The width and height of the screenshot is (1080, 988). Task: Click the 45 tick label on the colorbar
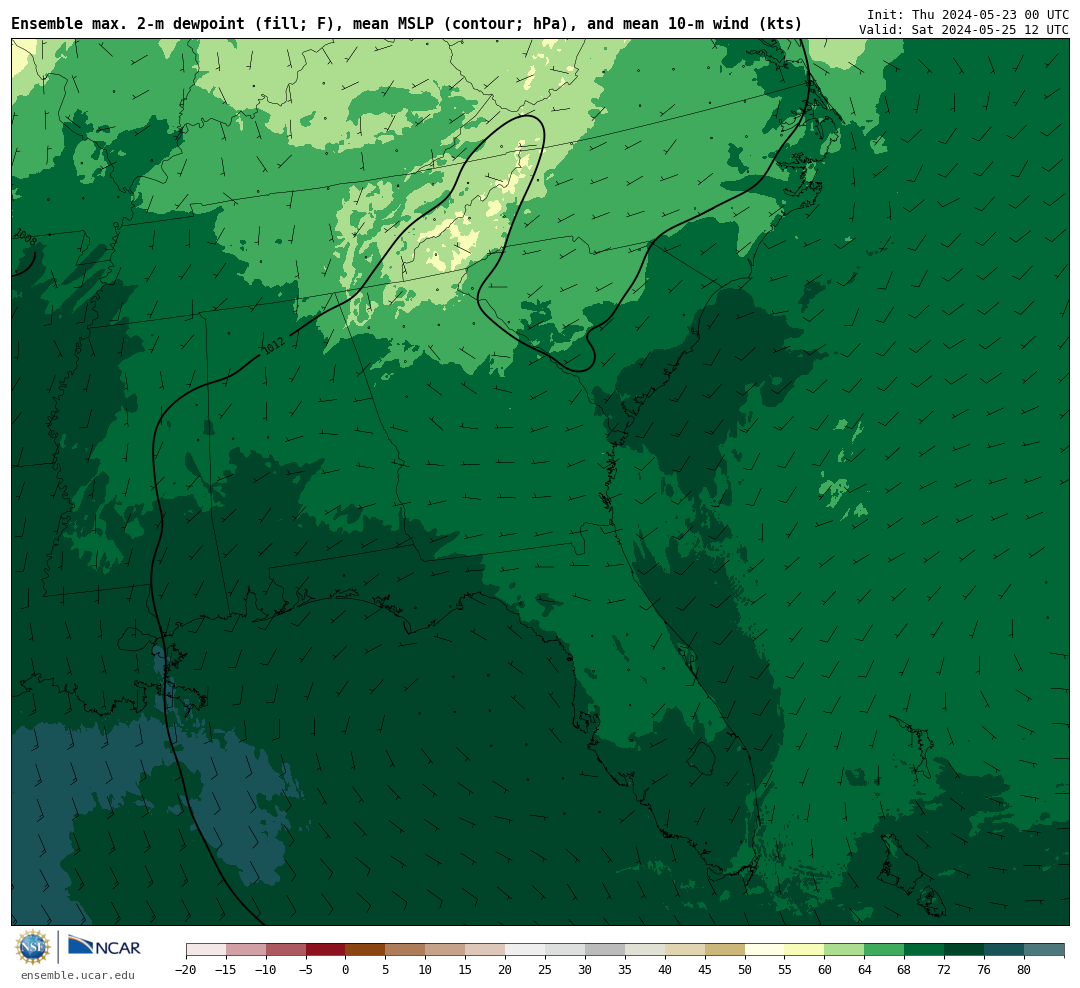coord(705,970)
